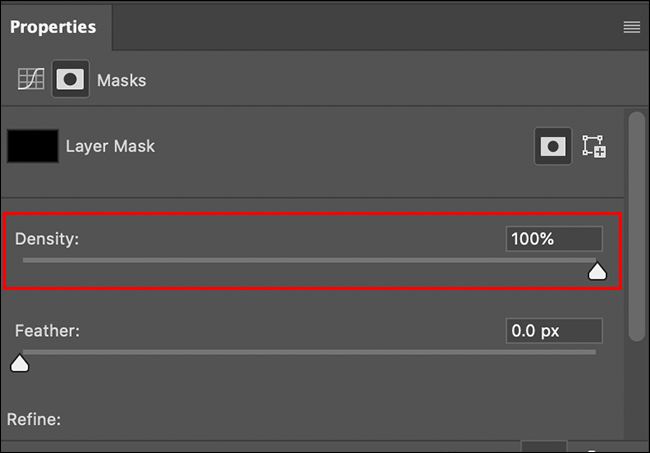Screen dimensions: 650x453
Task: Add a vector mask using its icon
Action: pos(594,146)
